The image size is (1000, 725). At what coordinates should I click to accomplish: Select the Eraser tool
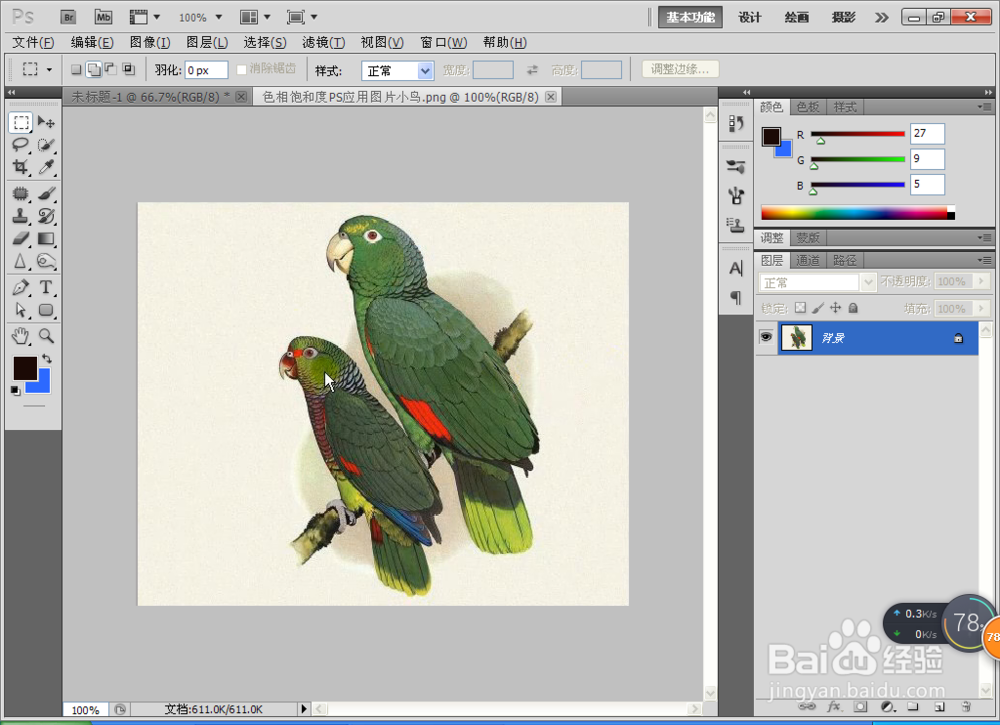click(x=21, y=238)
